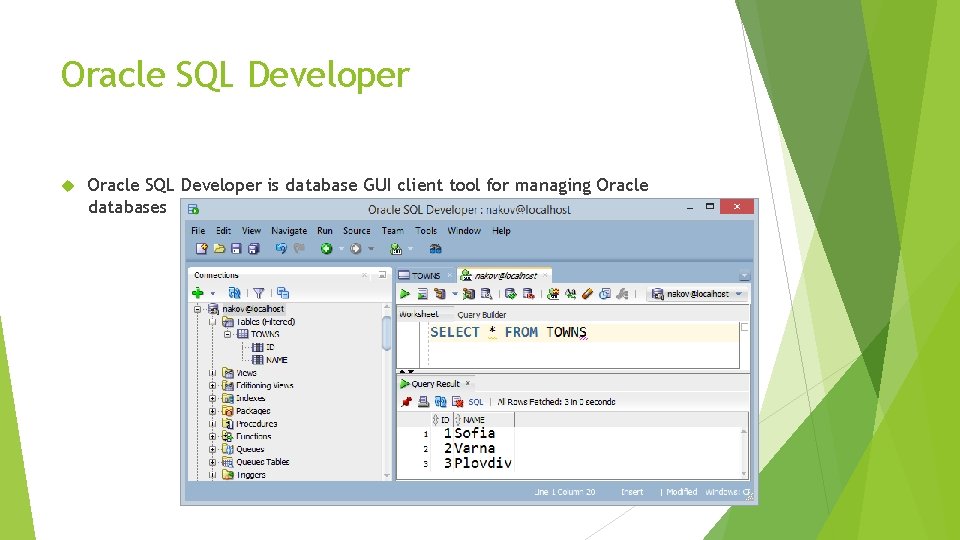The image size is (960, 540).
Task: Click the New file toolbar icon
Action: click(x=201, y=249)
